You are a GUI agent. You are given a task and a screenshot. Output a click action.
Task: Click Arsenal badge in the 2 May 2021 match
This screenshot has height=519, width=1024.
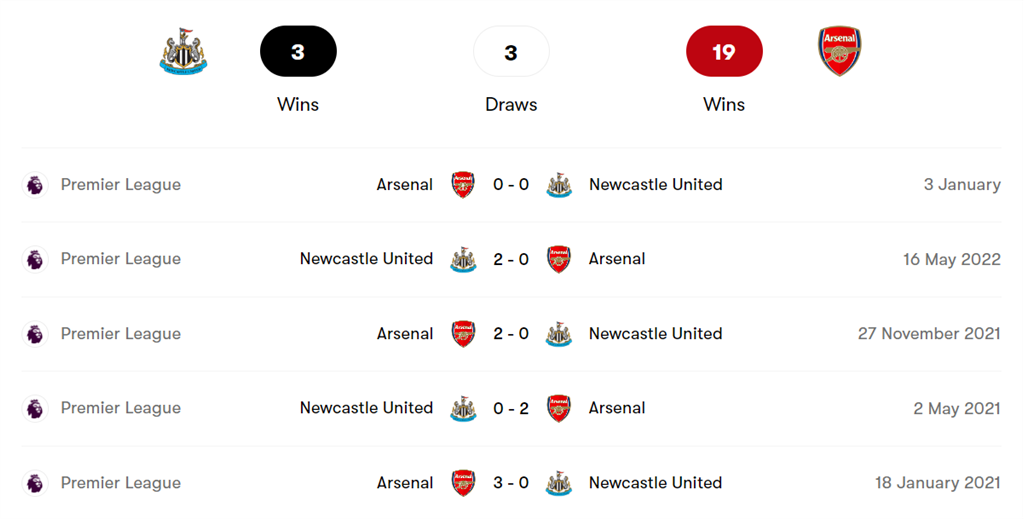(x=559, y=408)
